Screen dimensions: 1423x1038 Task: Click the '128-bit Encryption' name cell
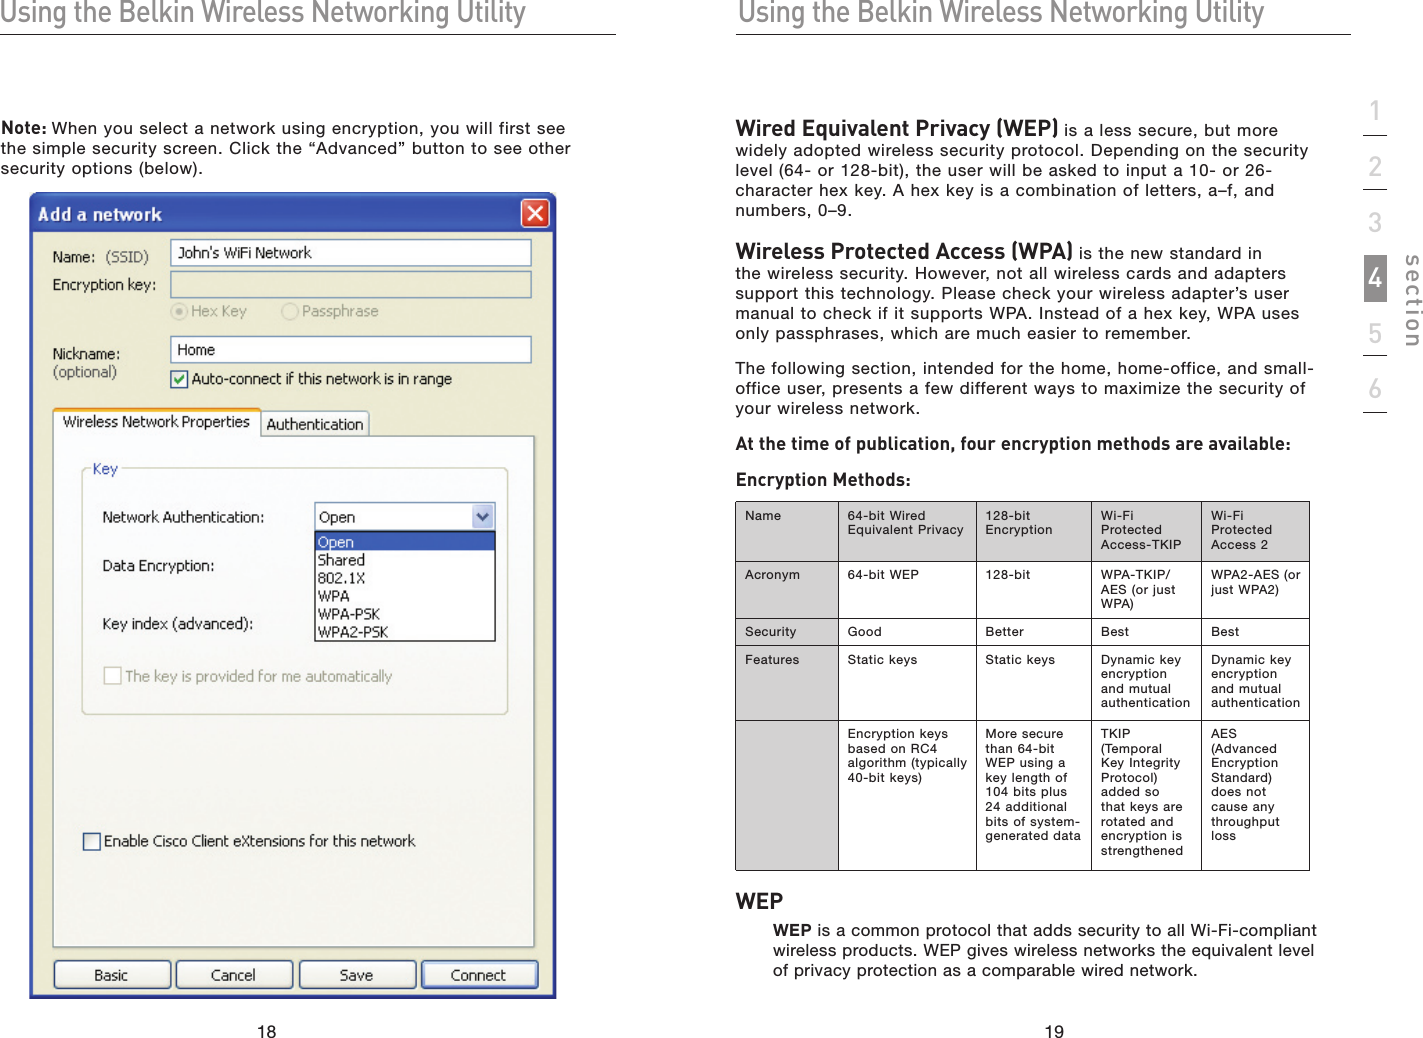click(1034, 531)
